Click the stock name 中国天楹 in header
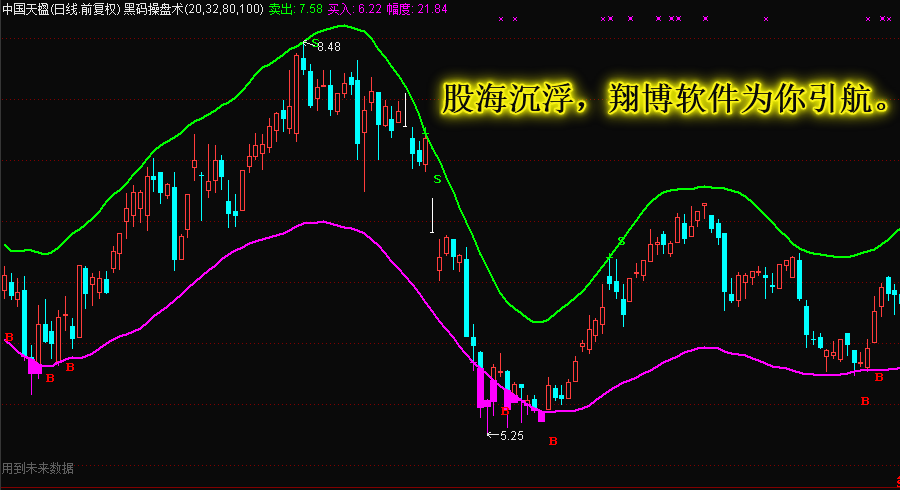 coord(26,8)
